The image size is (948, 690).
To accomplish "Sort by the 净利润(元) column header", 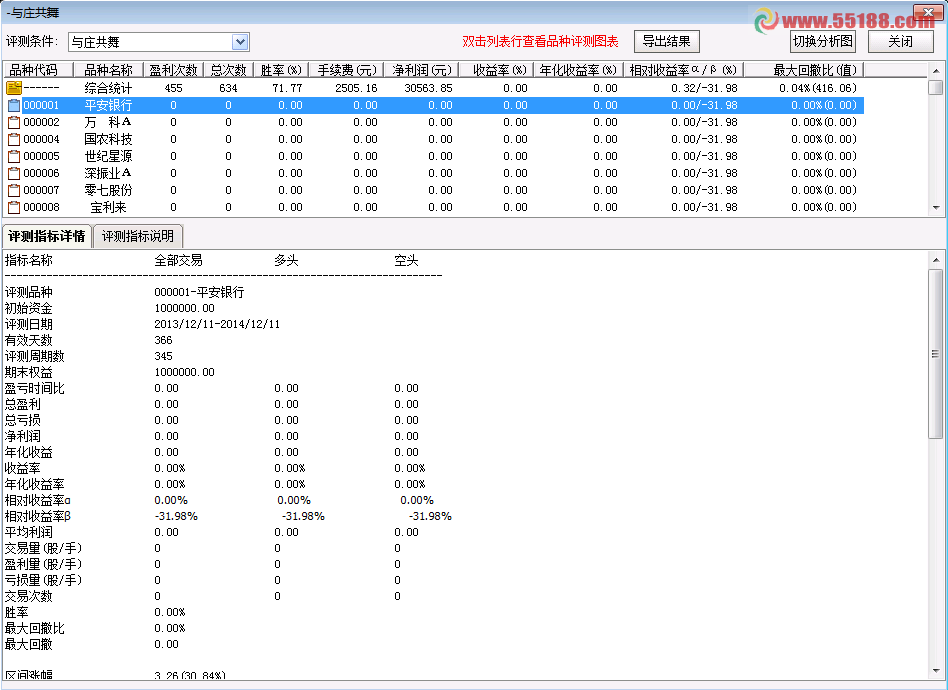I will click(422, 70).
